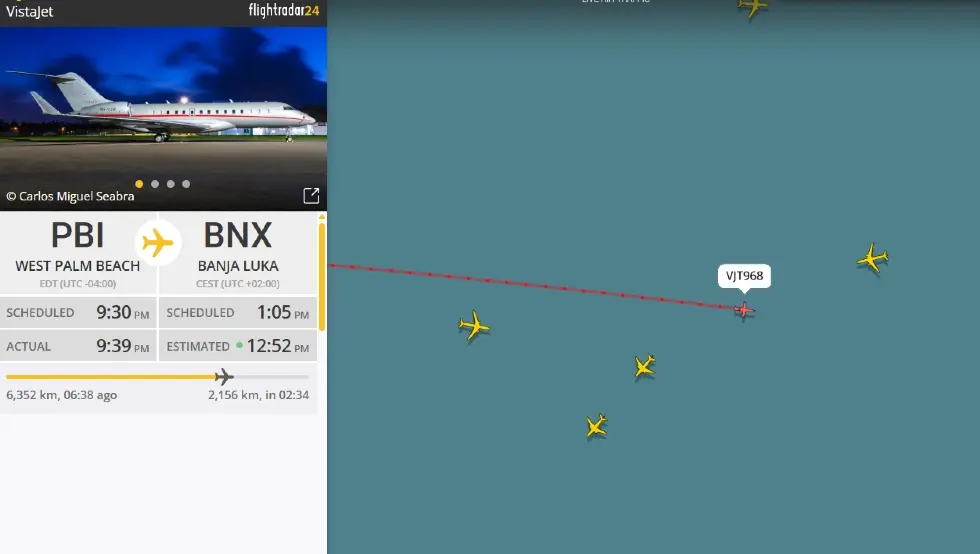The height and width of the screenshot is (554, 980).
Task: Open external link icon on aircraft photo
Action: click(x=311, y=196)
